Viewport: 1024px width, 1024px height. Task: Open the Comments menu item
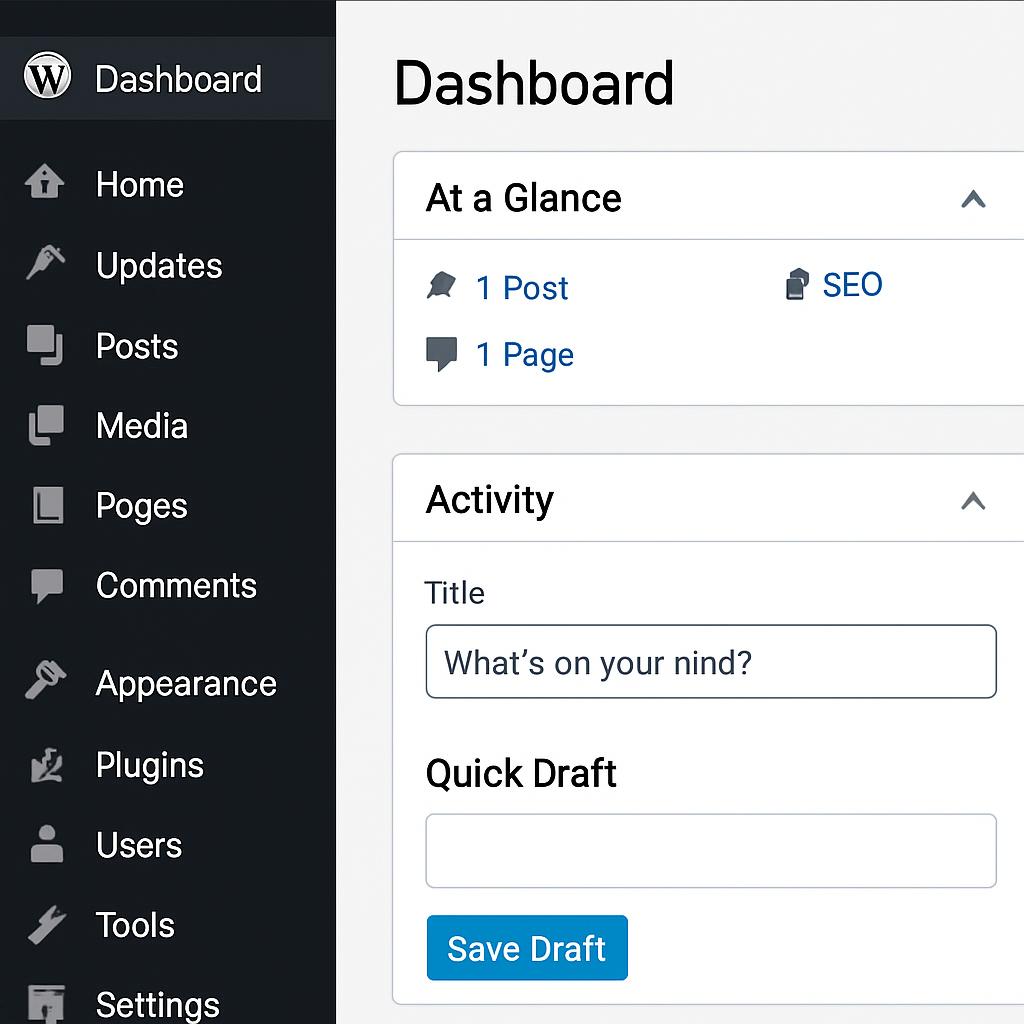tap(176, 586)
